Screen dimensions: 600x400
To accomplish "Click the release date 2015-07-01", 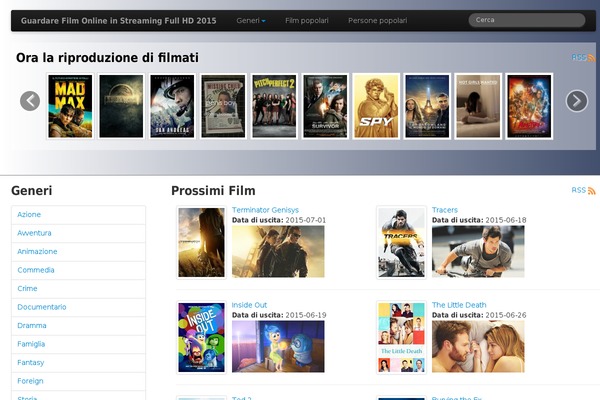I will [x=306, y=220].
